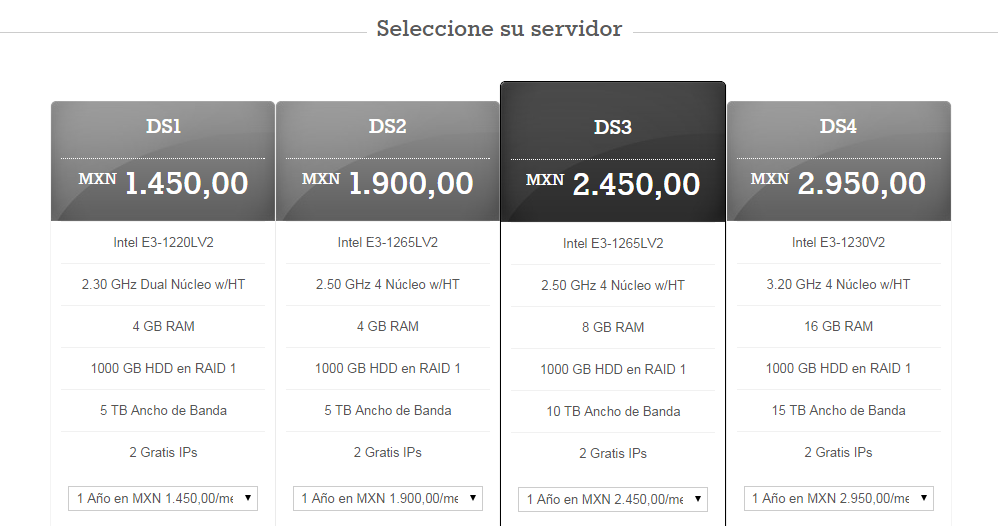
Task: Open DS2 billing term dropdown
Action: point(388,499)
